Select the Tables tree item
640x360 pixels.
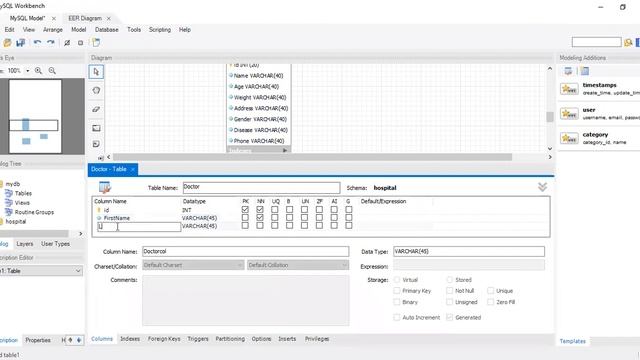[23, 193]
